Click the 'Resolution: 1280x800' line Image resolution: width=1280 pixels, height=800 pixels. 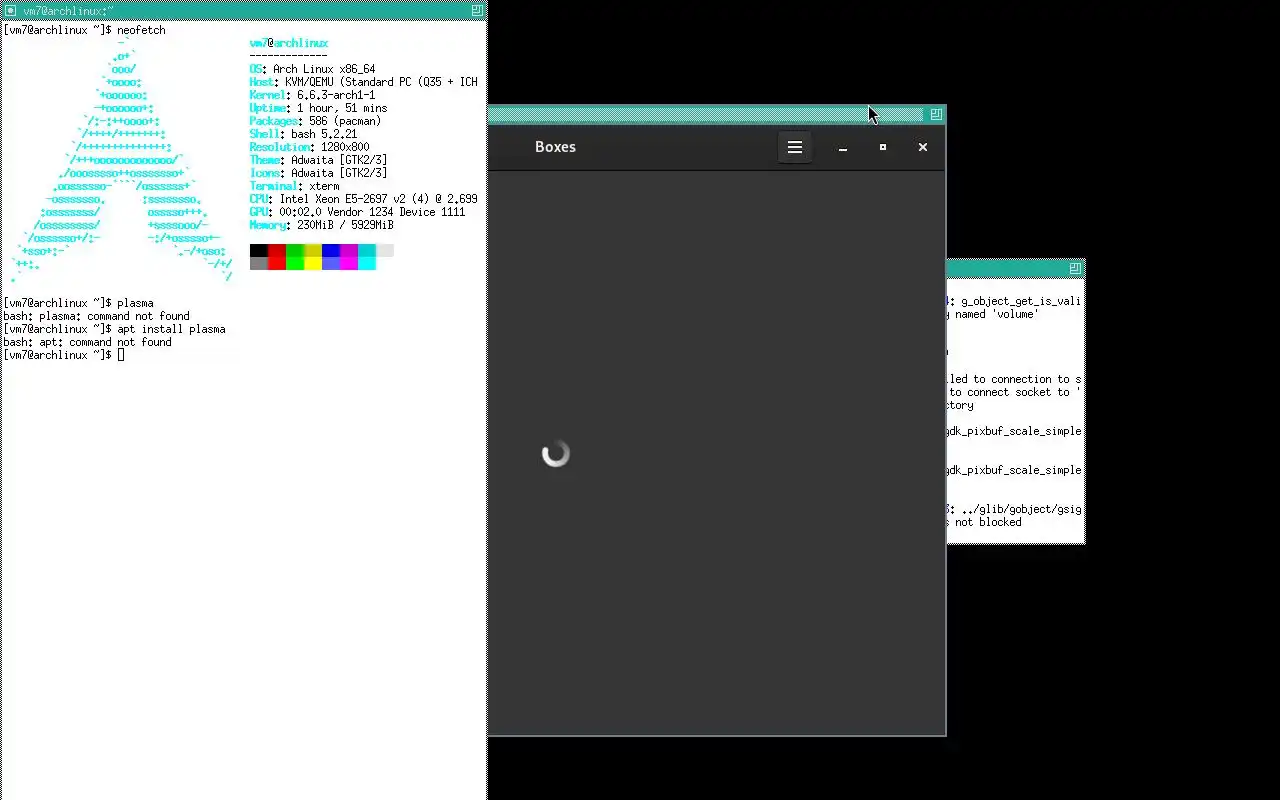pyautogui.click(x=309, y=147)
